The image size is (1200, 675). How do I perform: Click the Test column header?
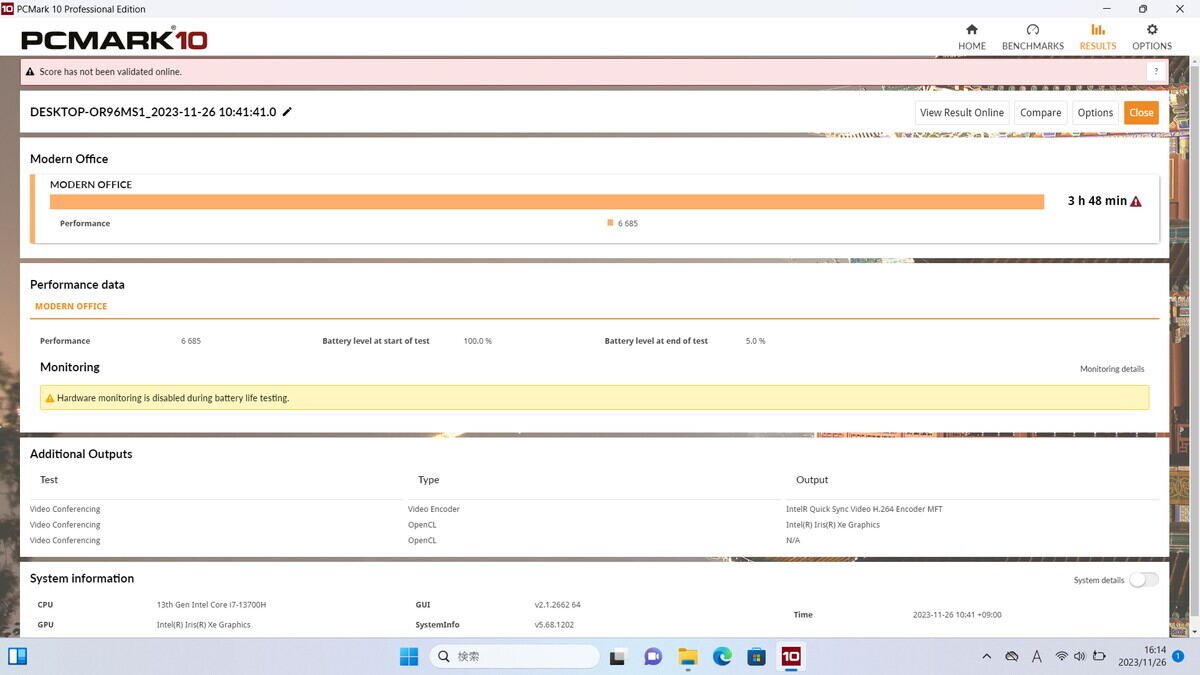(49, 480)
